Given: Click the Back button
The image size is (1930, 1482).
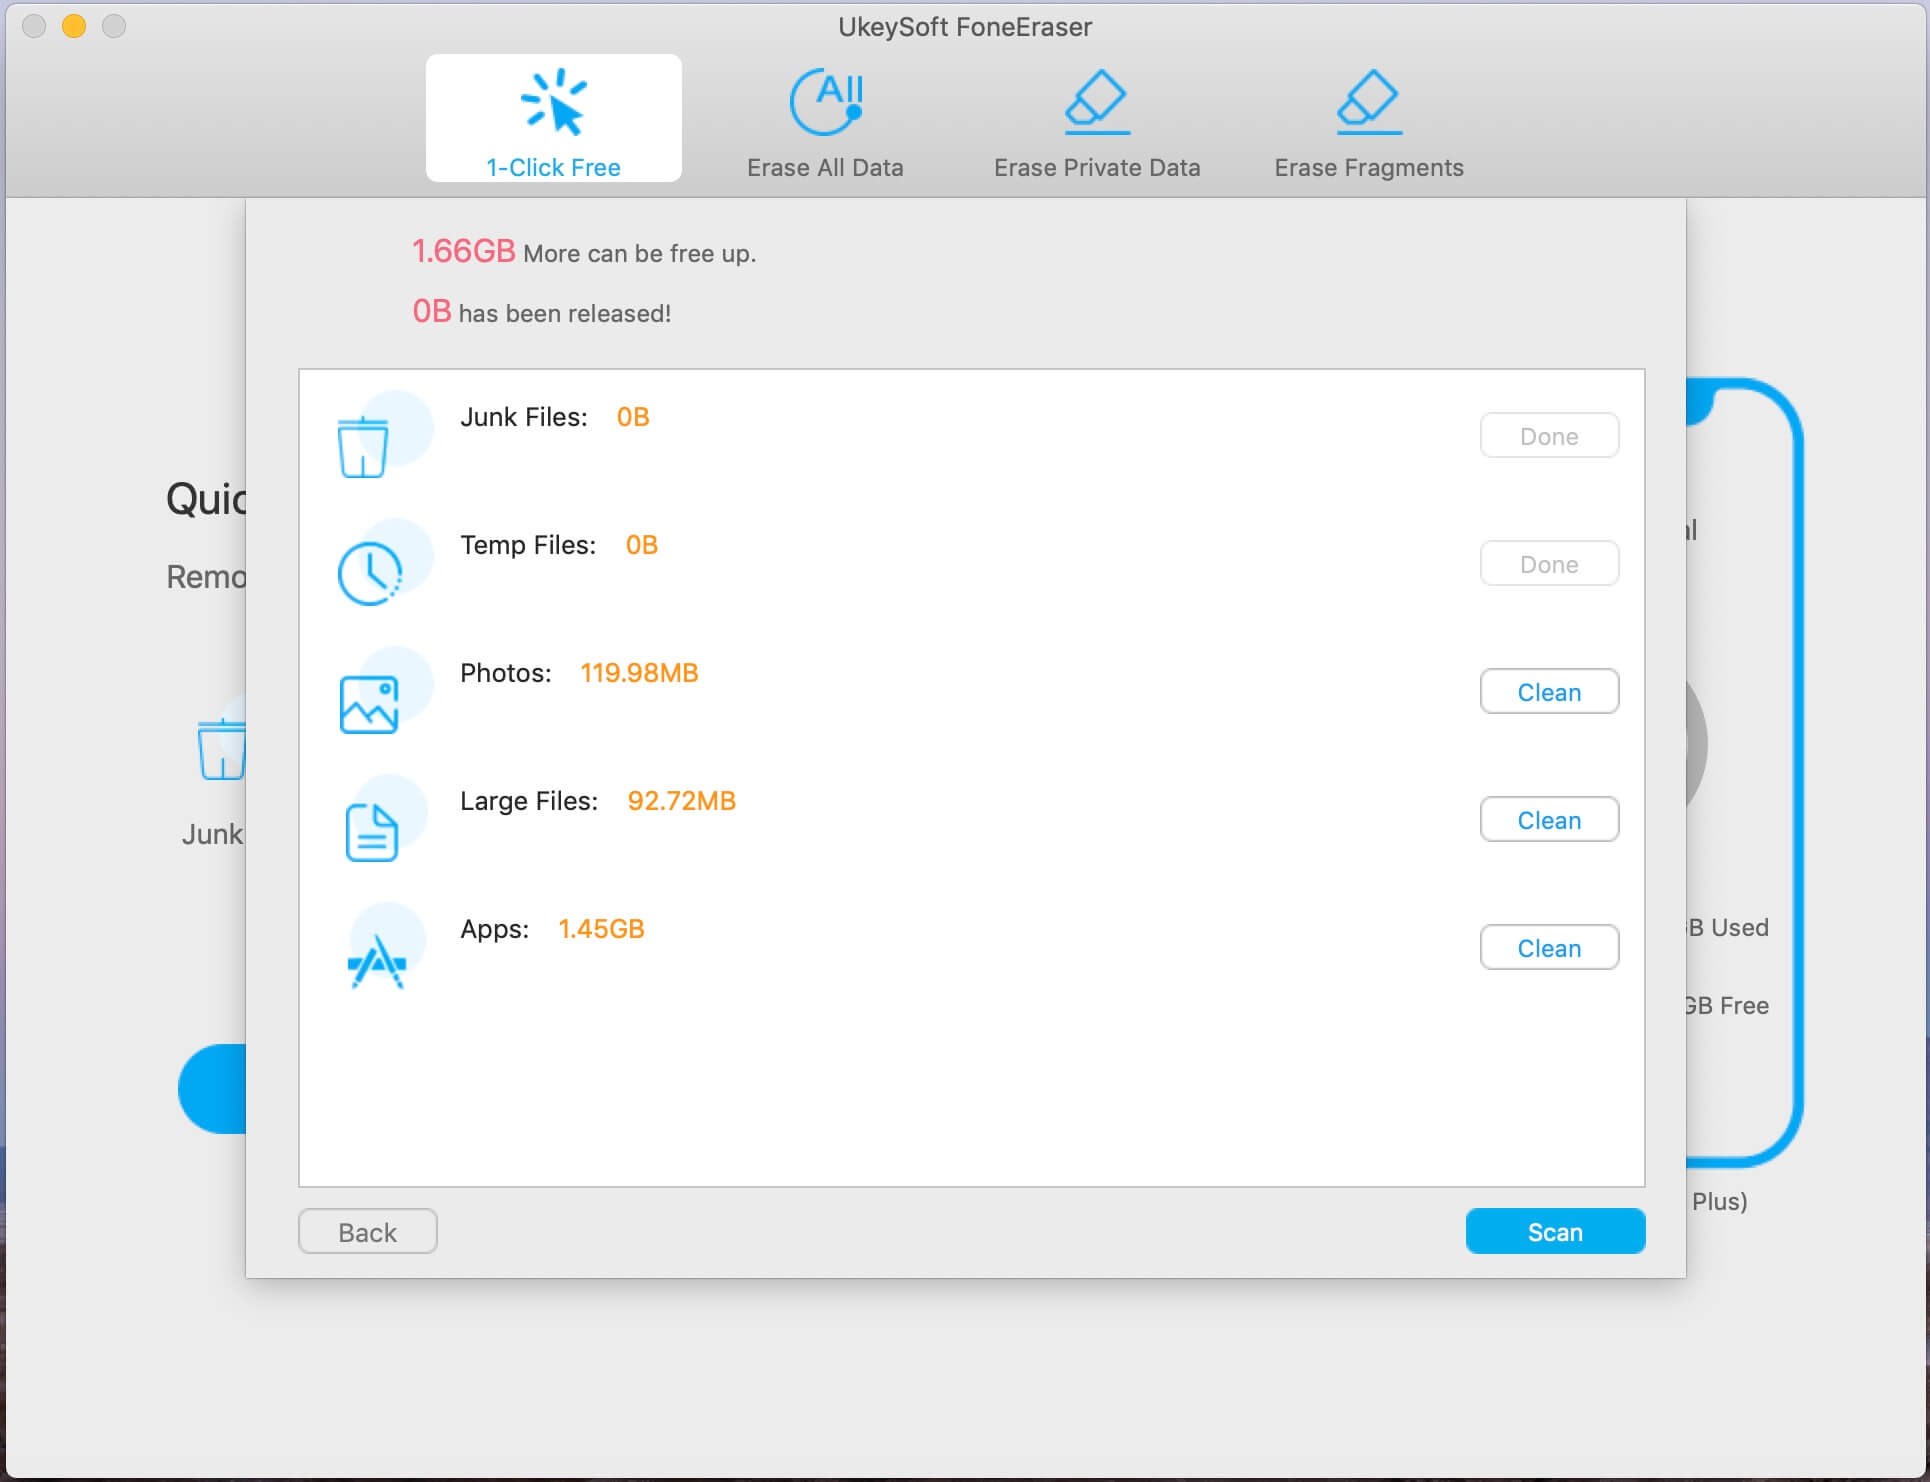Looking at the screenshot, I should tap(367, 1231).
